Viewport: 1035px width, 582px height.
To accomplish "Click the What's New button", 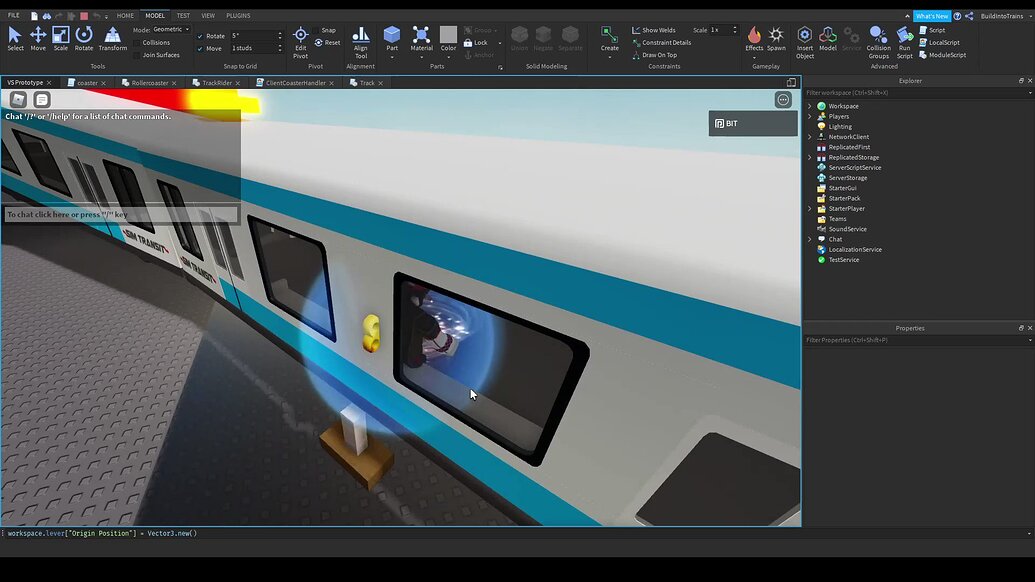I will 932,16.
